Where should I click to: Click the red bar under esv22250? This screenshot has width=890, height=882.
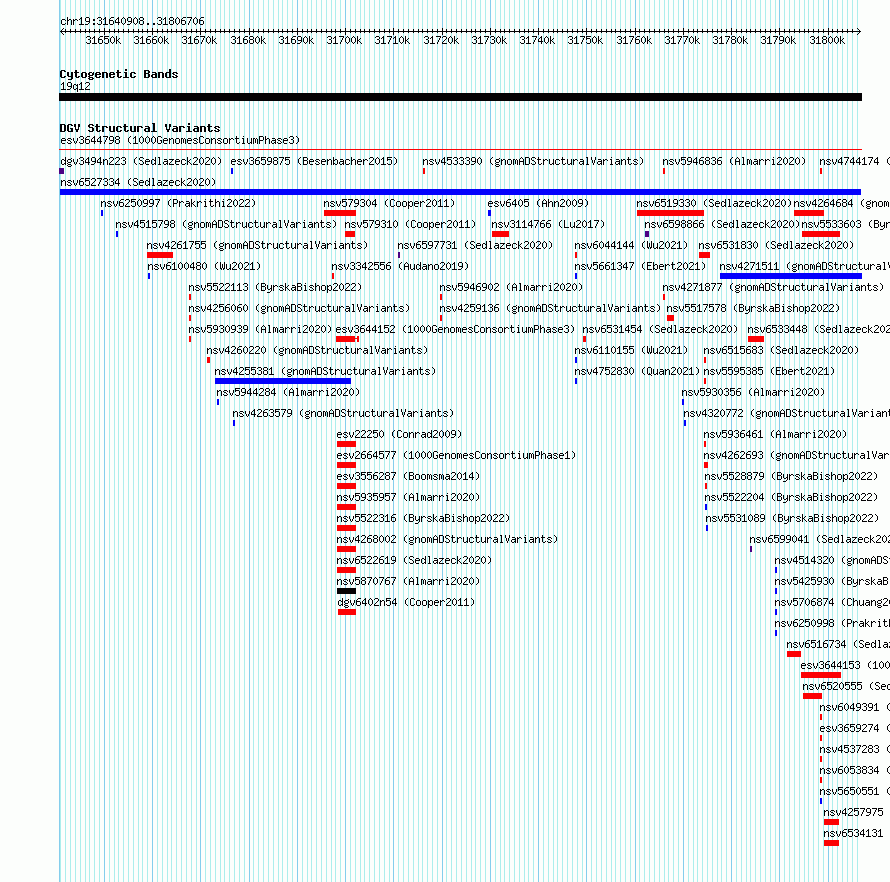tap(346, 444)
